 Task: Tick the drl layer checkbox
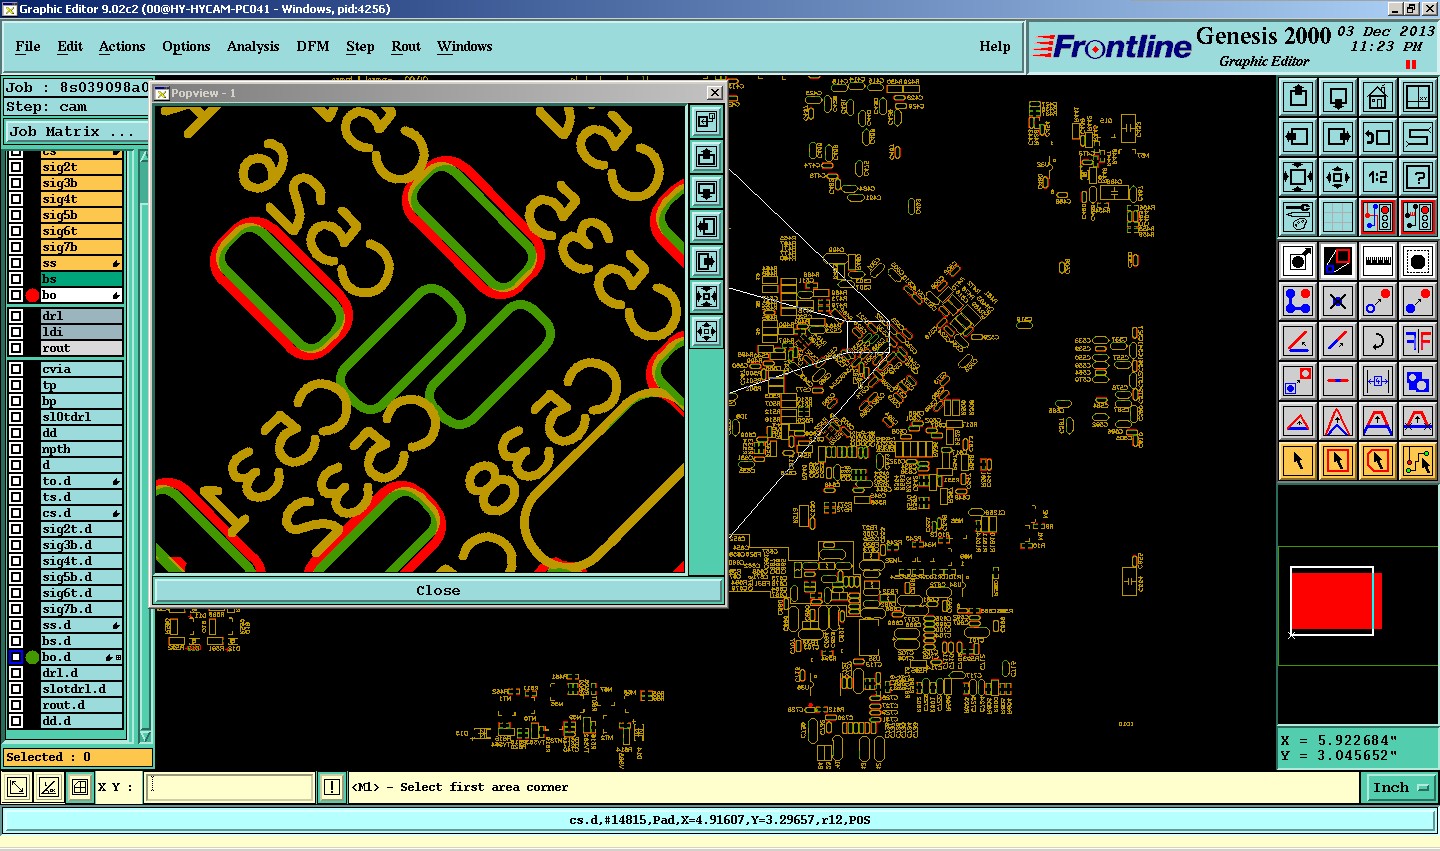tap(16, 316)
